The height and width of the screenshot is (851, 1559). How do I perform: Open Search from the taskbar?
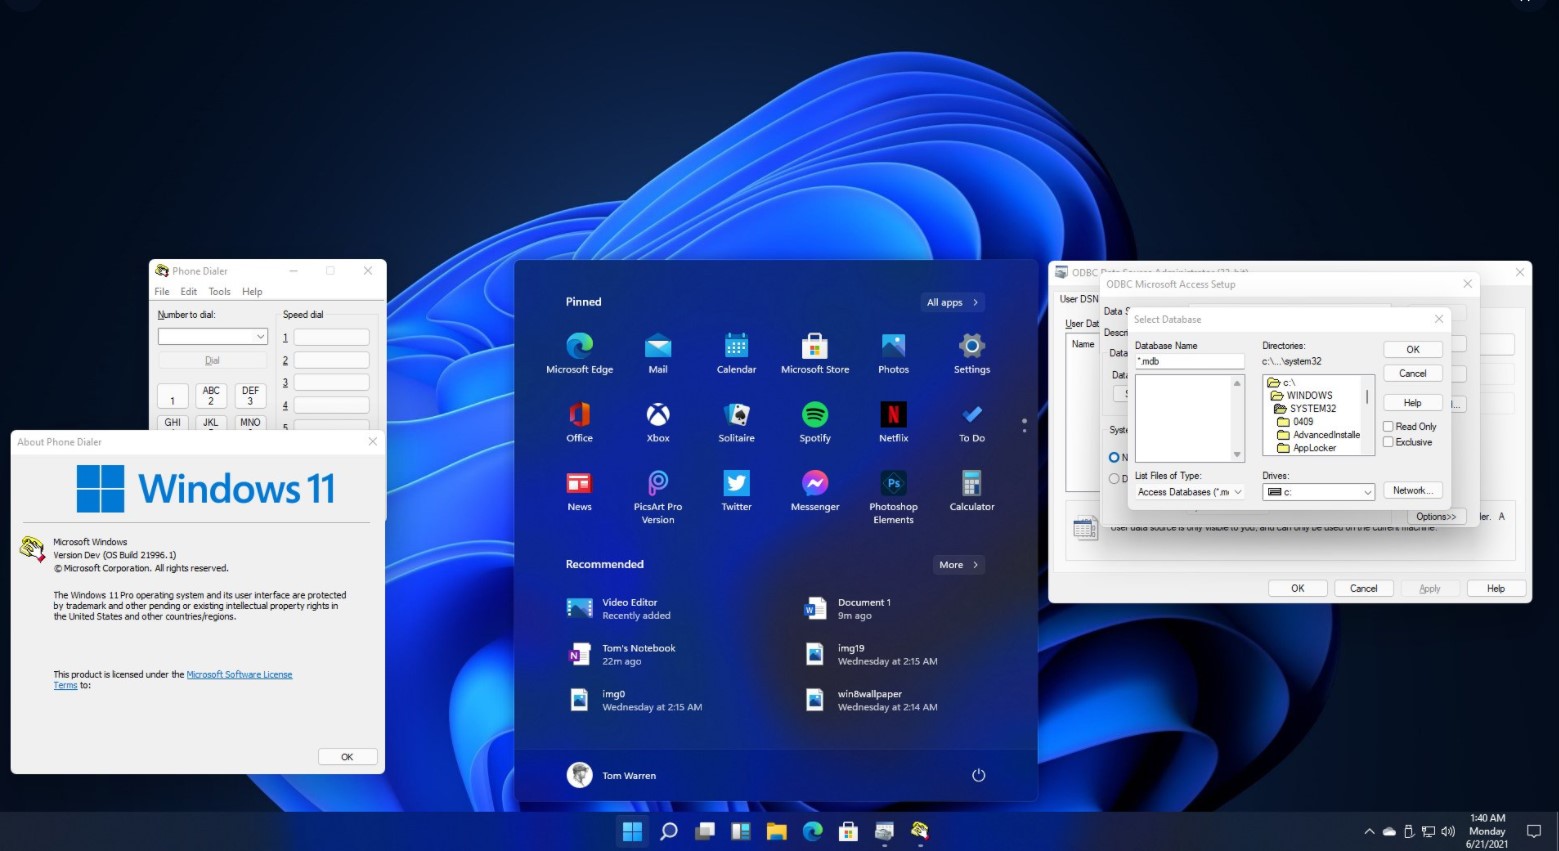pyautogui.click(x=669, y=831)
